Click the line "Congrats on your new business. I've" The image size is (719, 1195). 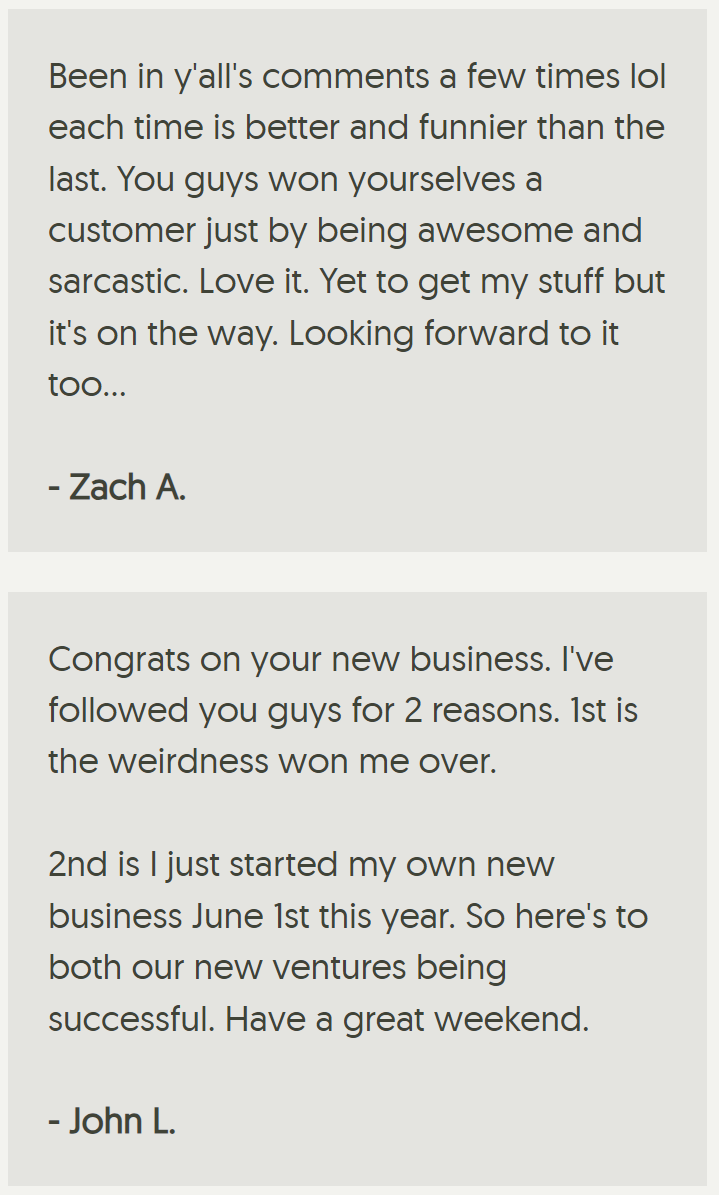pyautogui.click(x=330, y=659)
